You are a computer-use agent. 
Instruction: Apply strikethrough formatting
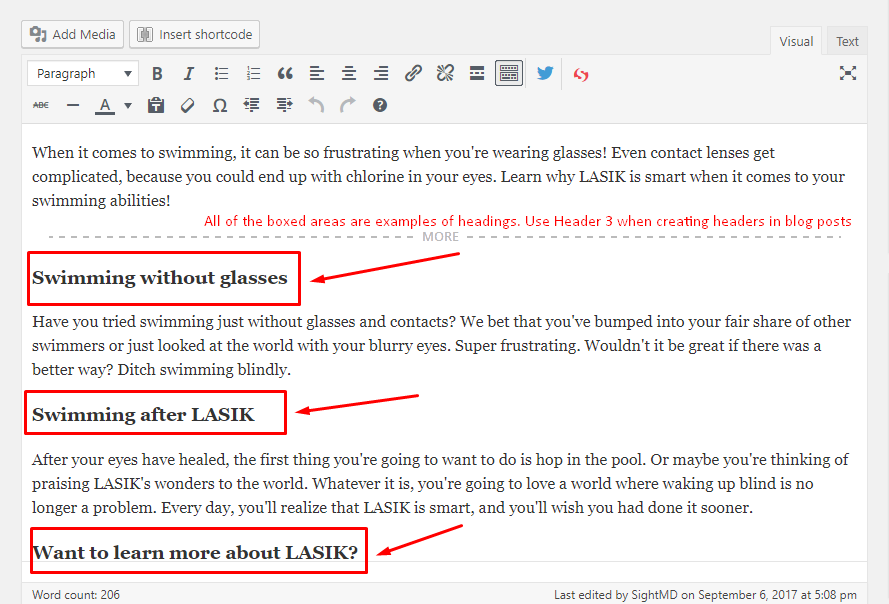point(40,104)
